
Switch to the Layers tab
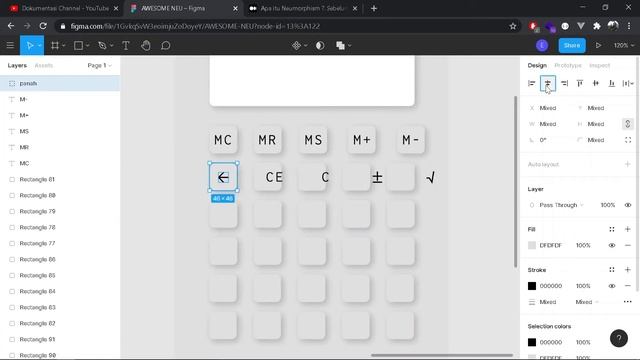coord(17,65)
